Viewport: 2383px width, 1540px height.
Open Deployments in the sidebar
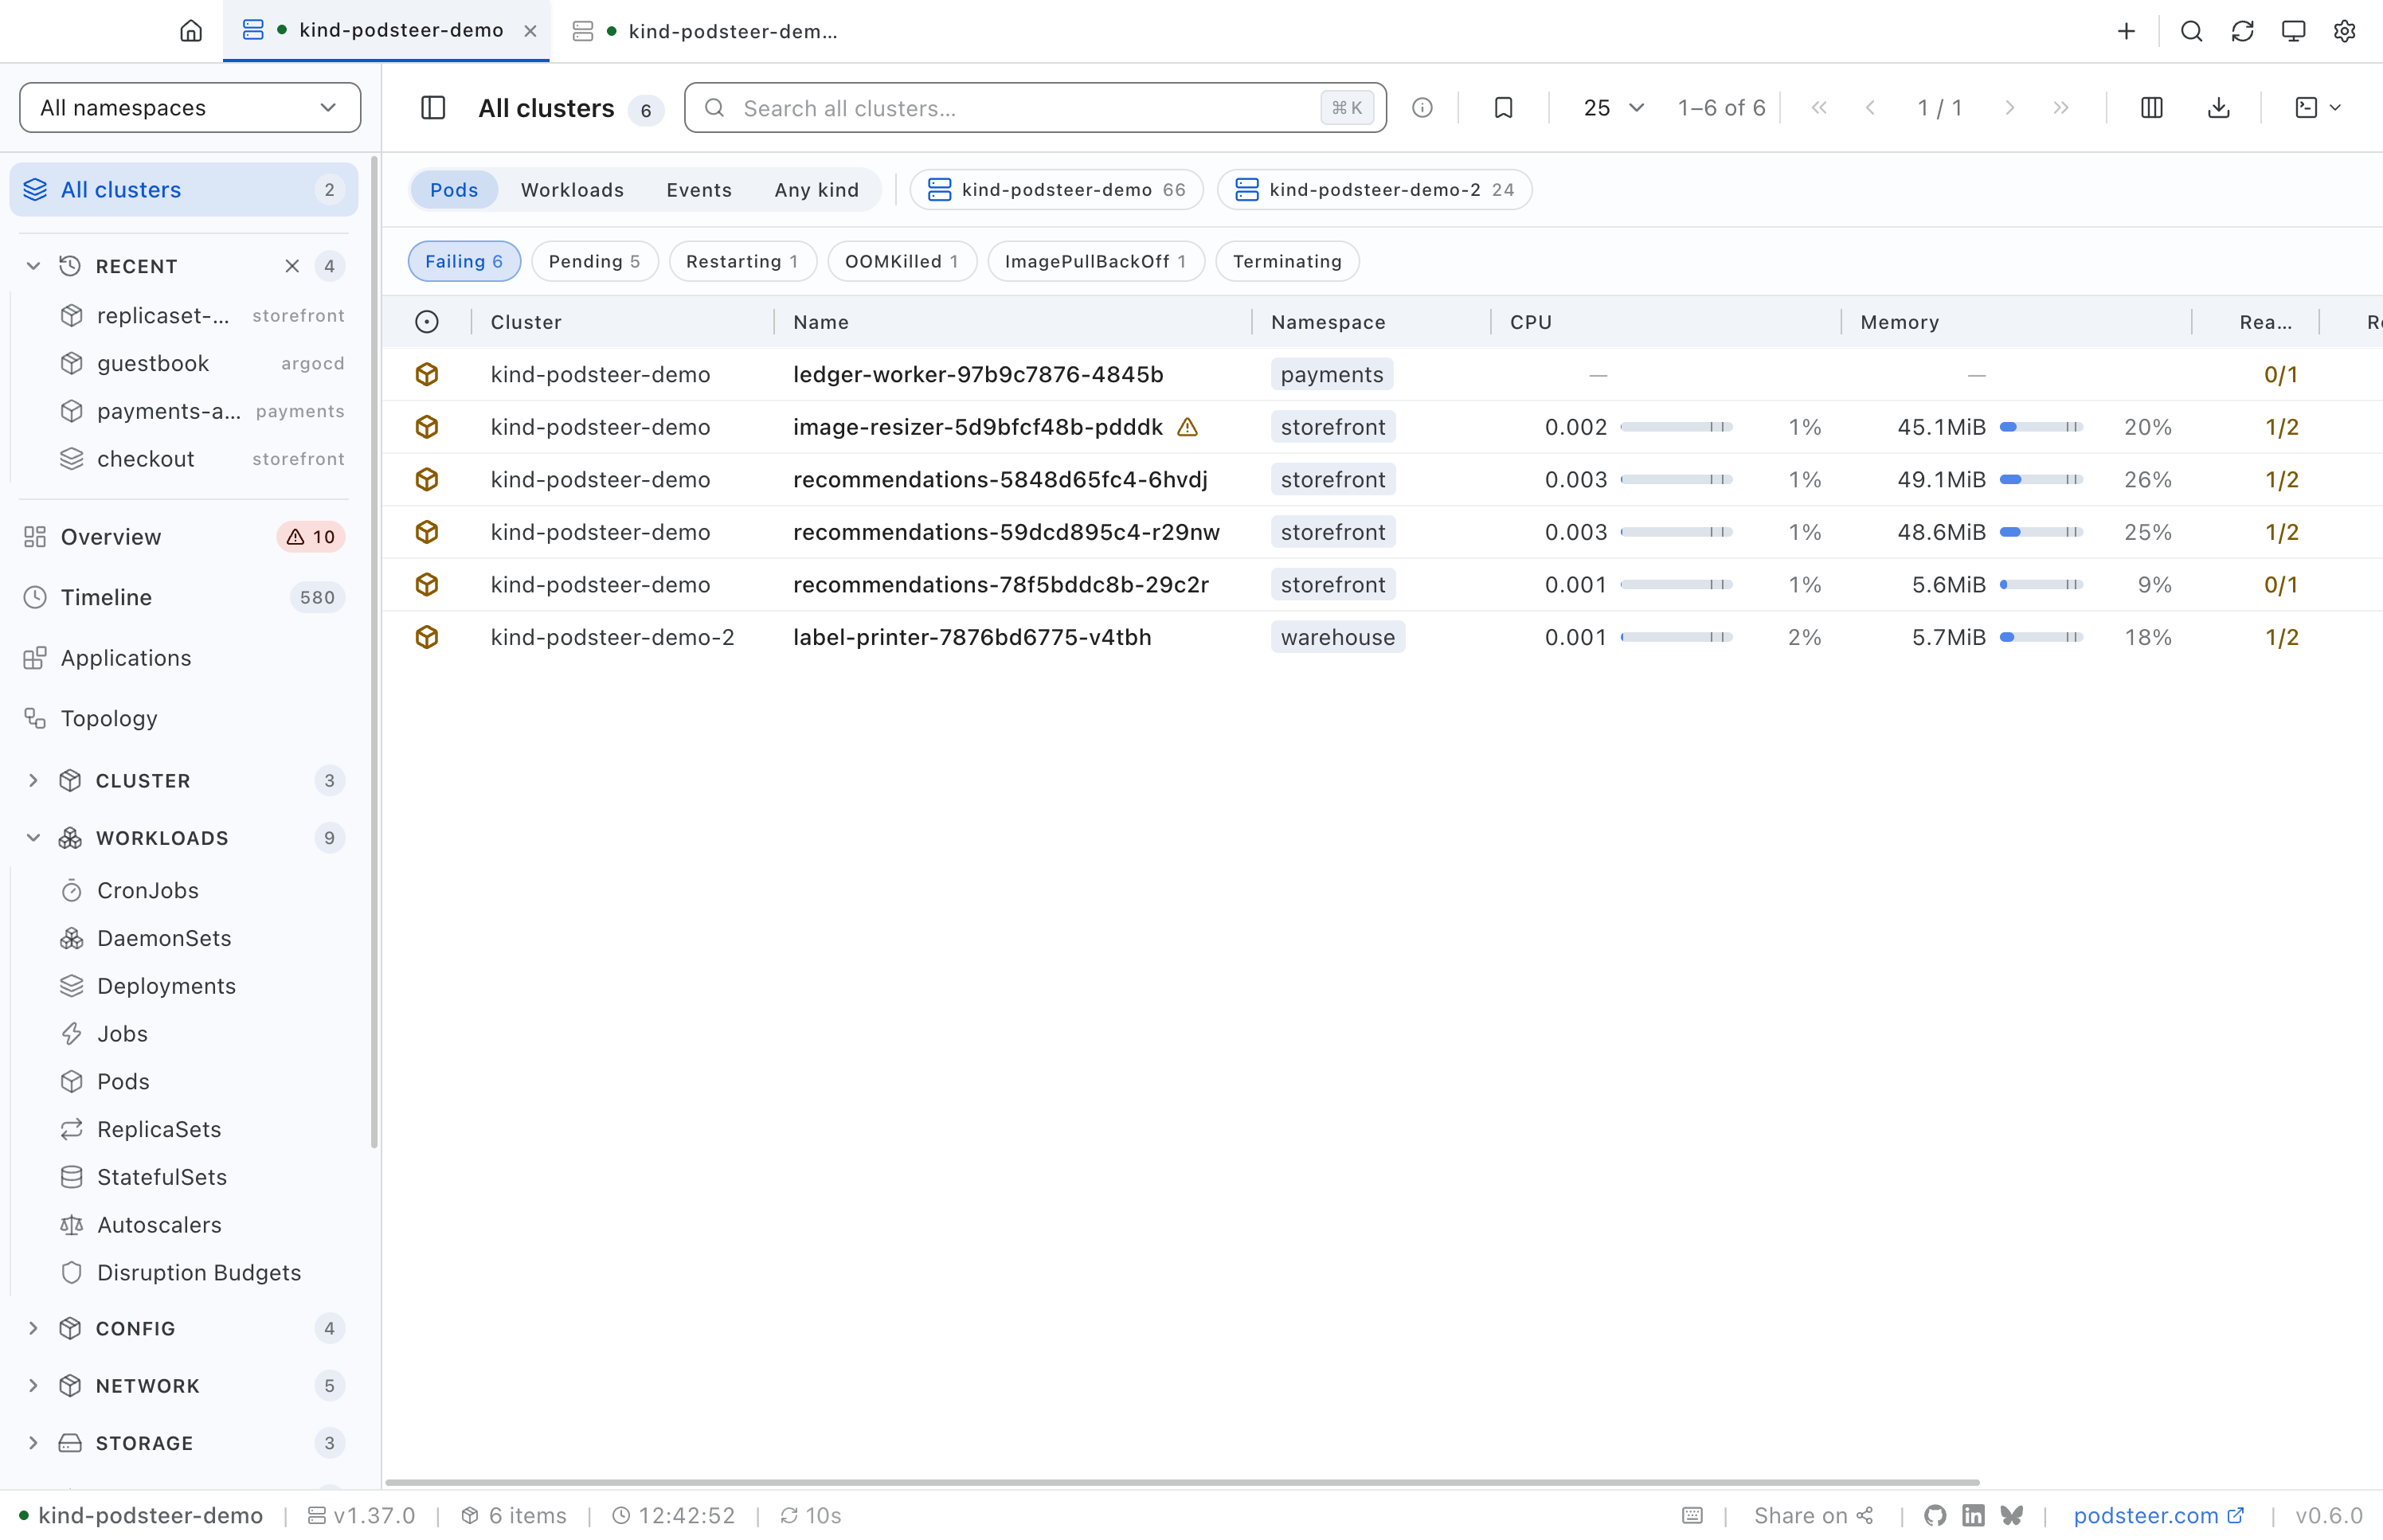tap(166, 986)
